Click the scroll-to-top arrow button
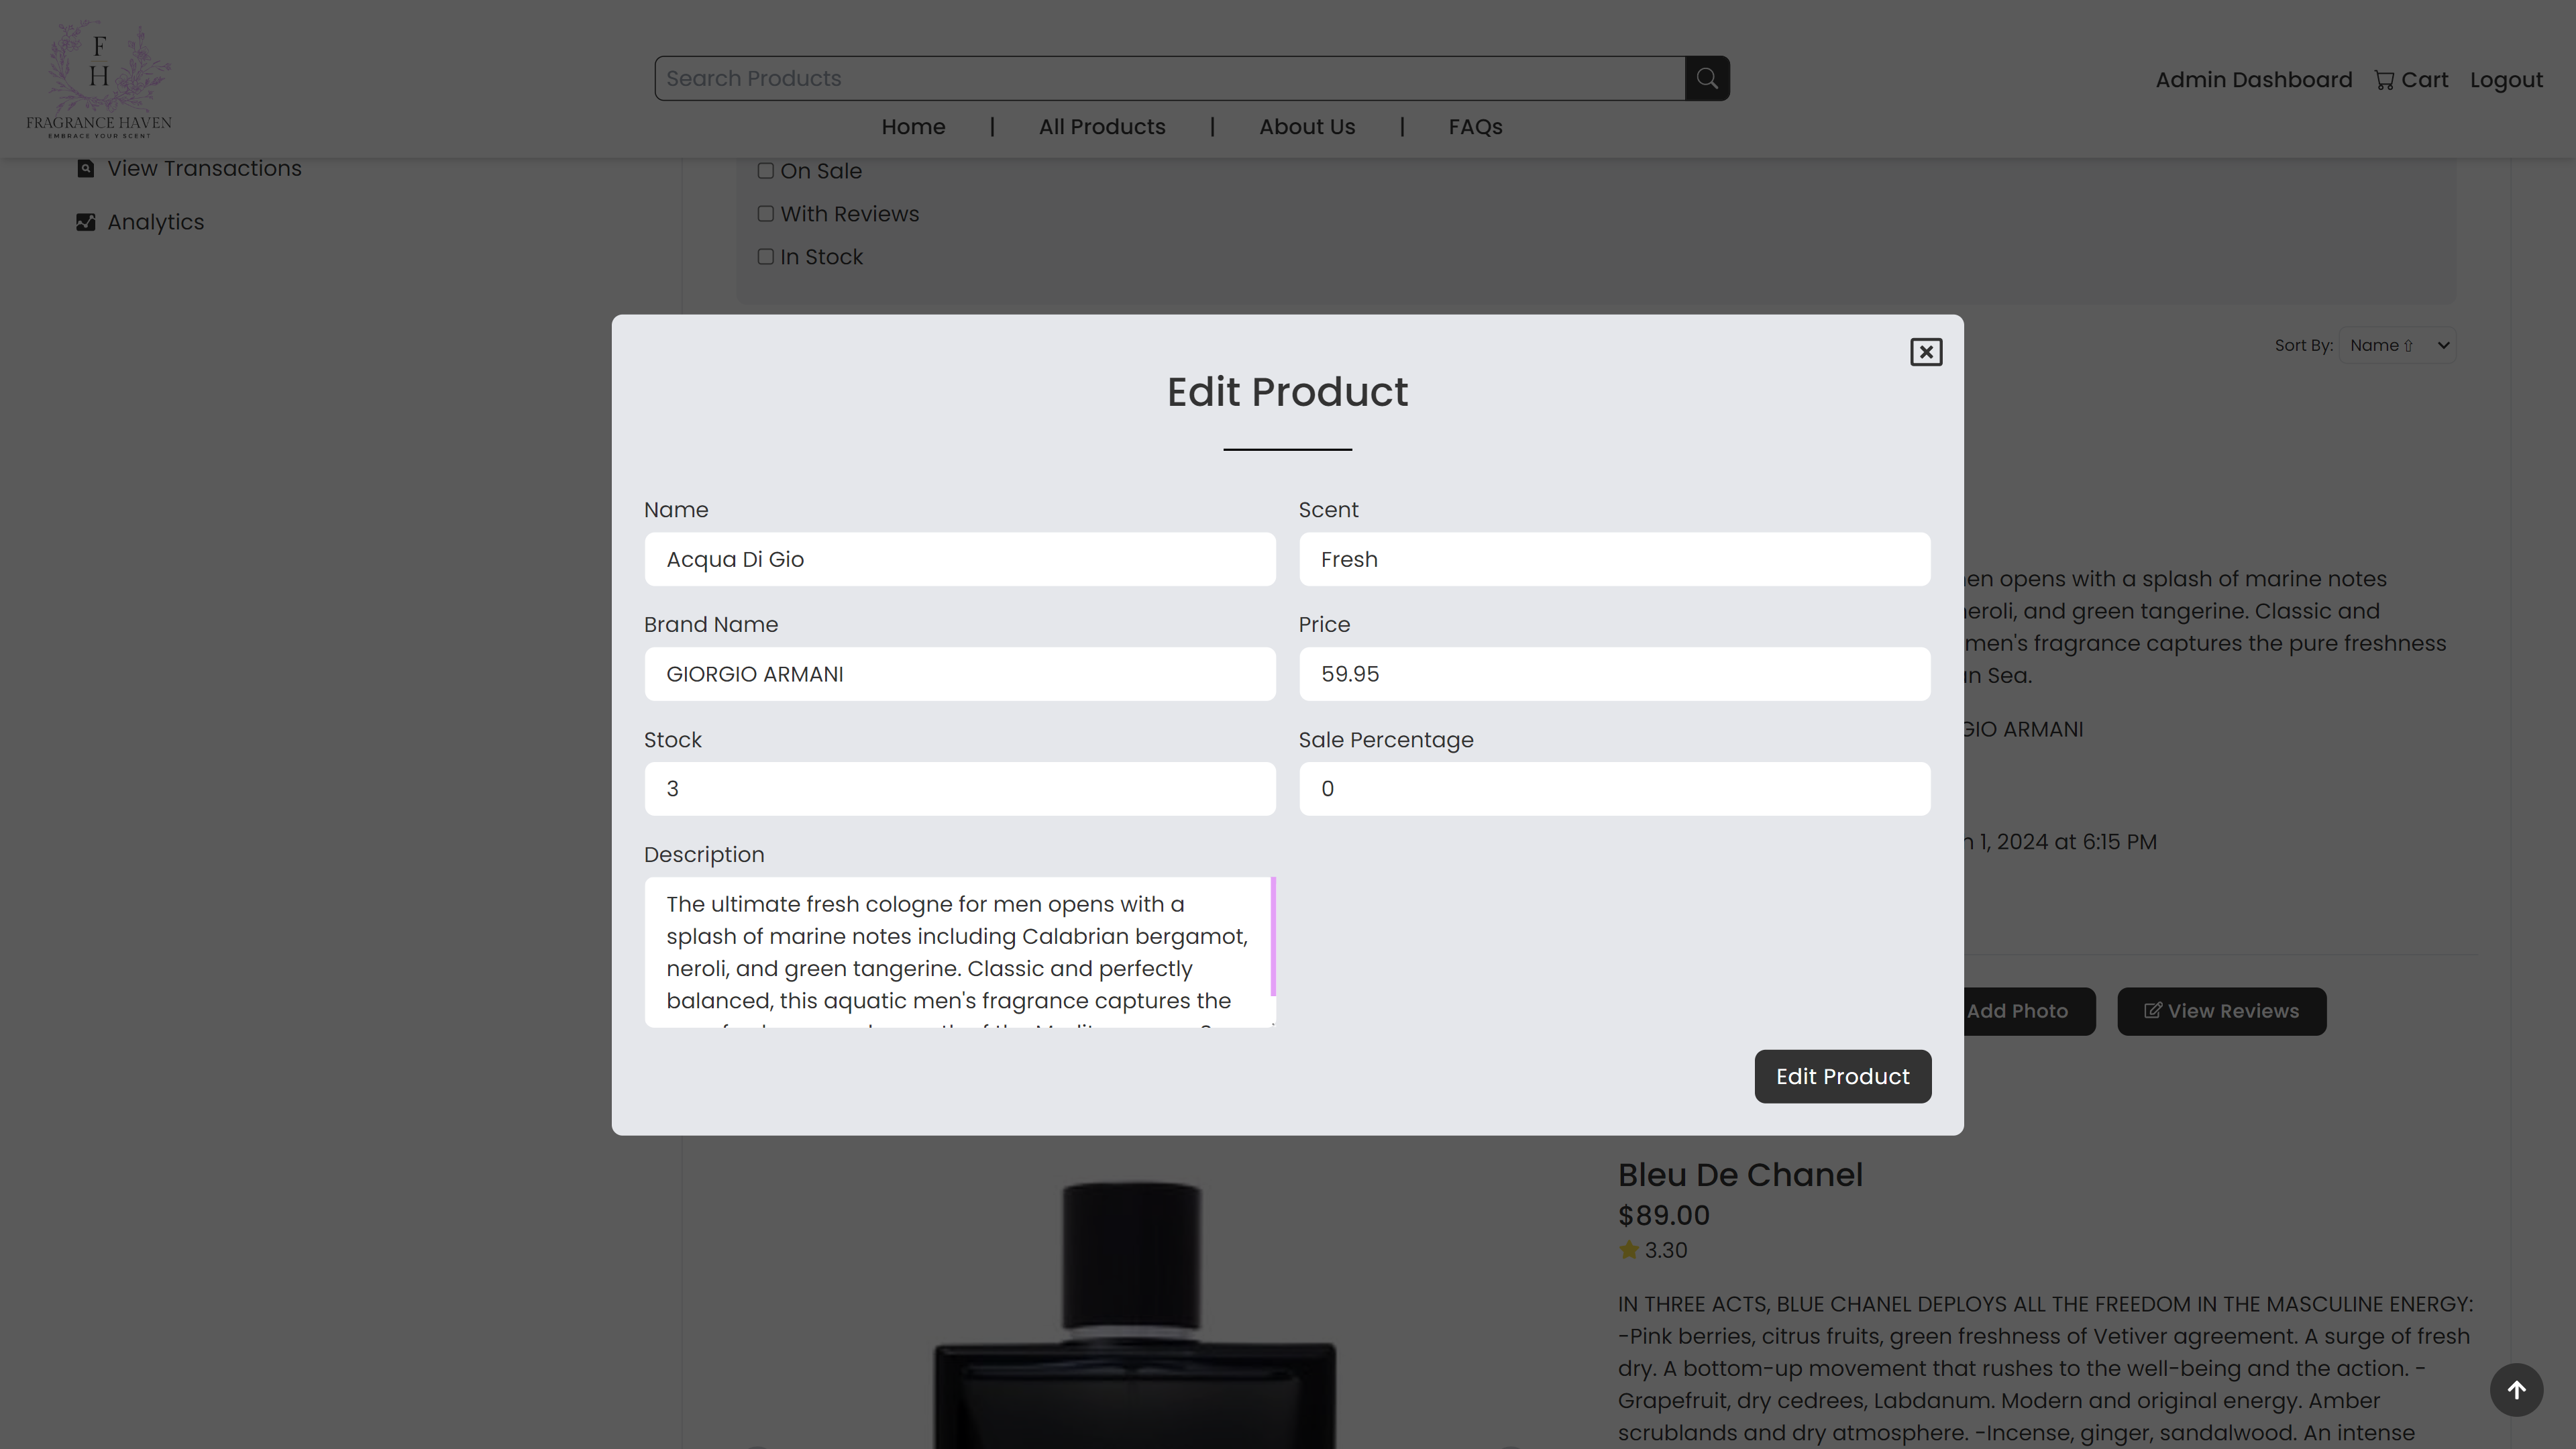The image size is (2576, 1449). click(2516, 1389)
